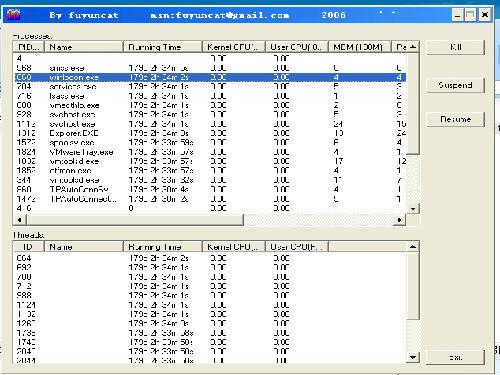Click the threads list scroll up arrow

tap(413, 247)
